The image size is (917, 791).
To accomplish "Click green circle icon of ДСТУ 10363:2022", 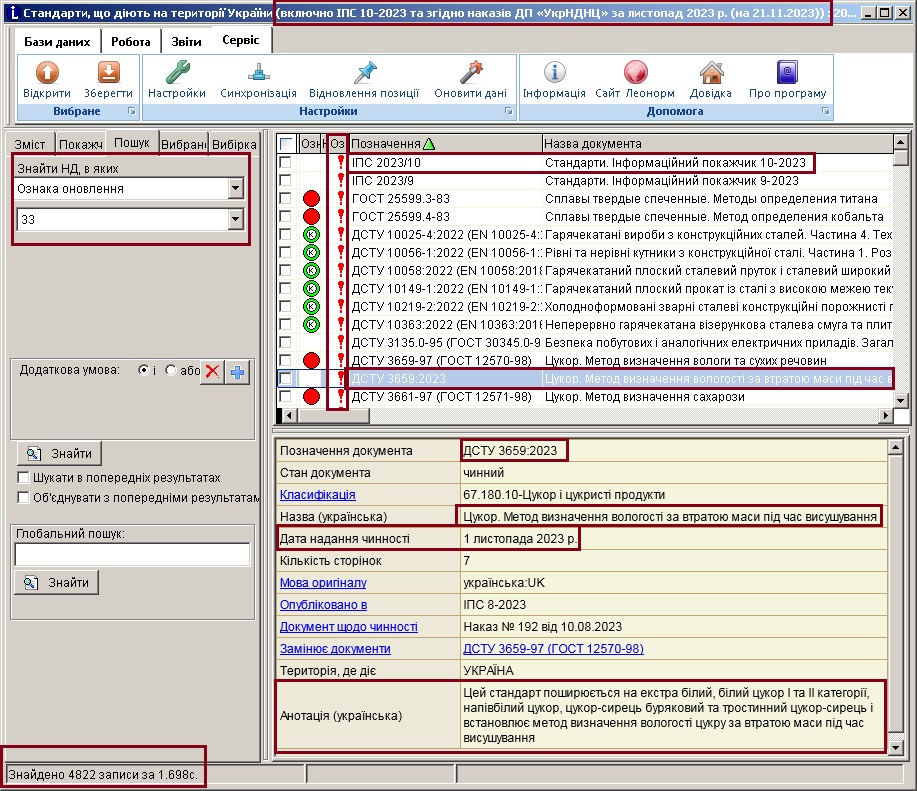I will tap(311, 324).
